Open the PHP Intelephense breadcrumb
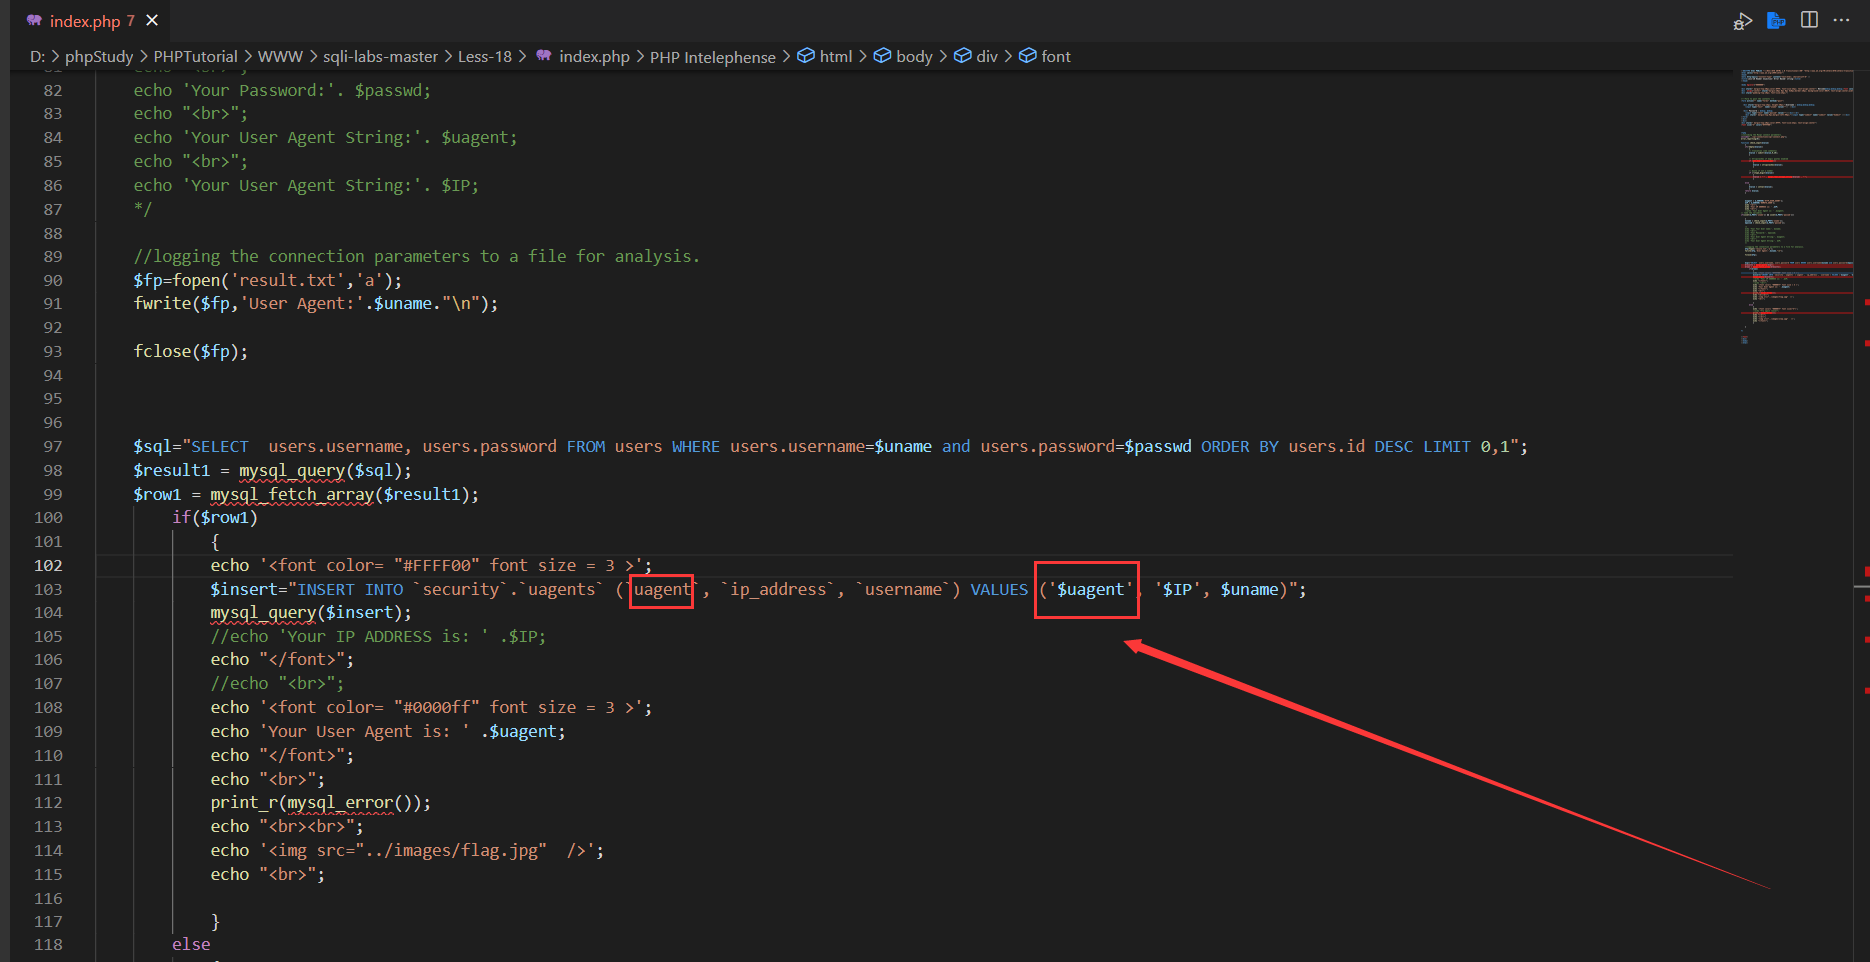The width and height of the screenshot is (1870, 962). coord(712,57)
